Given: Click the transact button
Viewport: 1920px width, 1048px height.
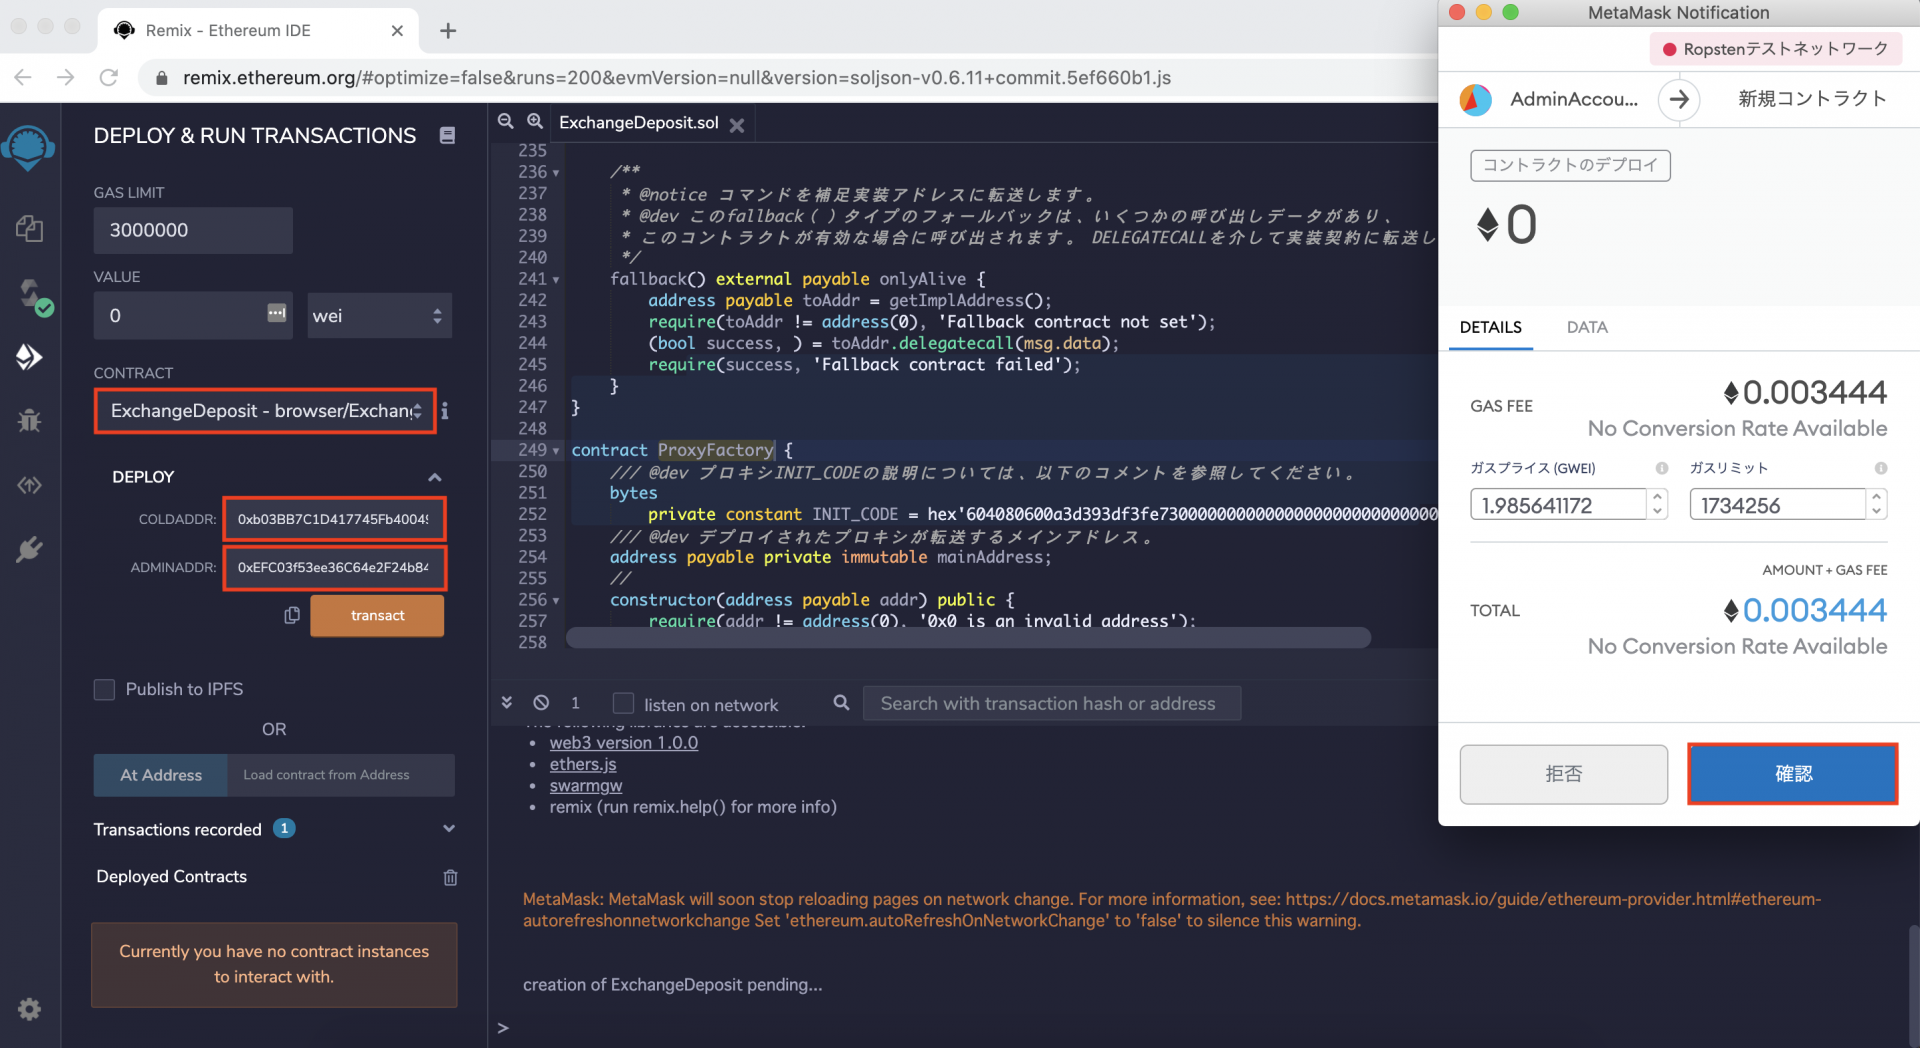Looking at the screenshot, I should [x=377, y=616].
